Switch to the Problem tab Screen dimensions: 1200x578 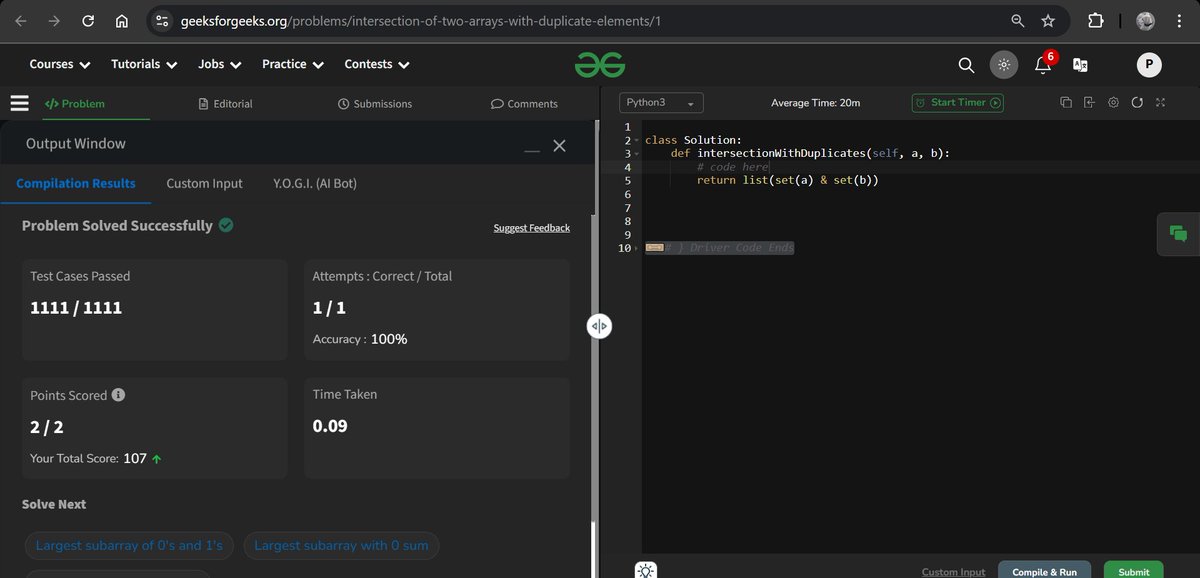(75, 103)
